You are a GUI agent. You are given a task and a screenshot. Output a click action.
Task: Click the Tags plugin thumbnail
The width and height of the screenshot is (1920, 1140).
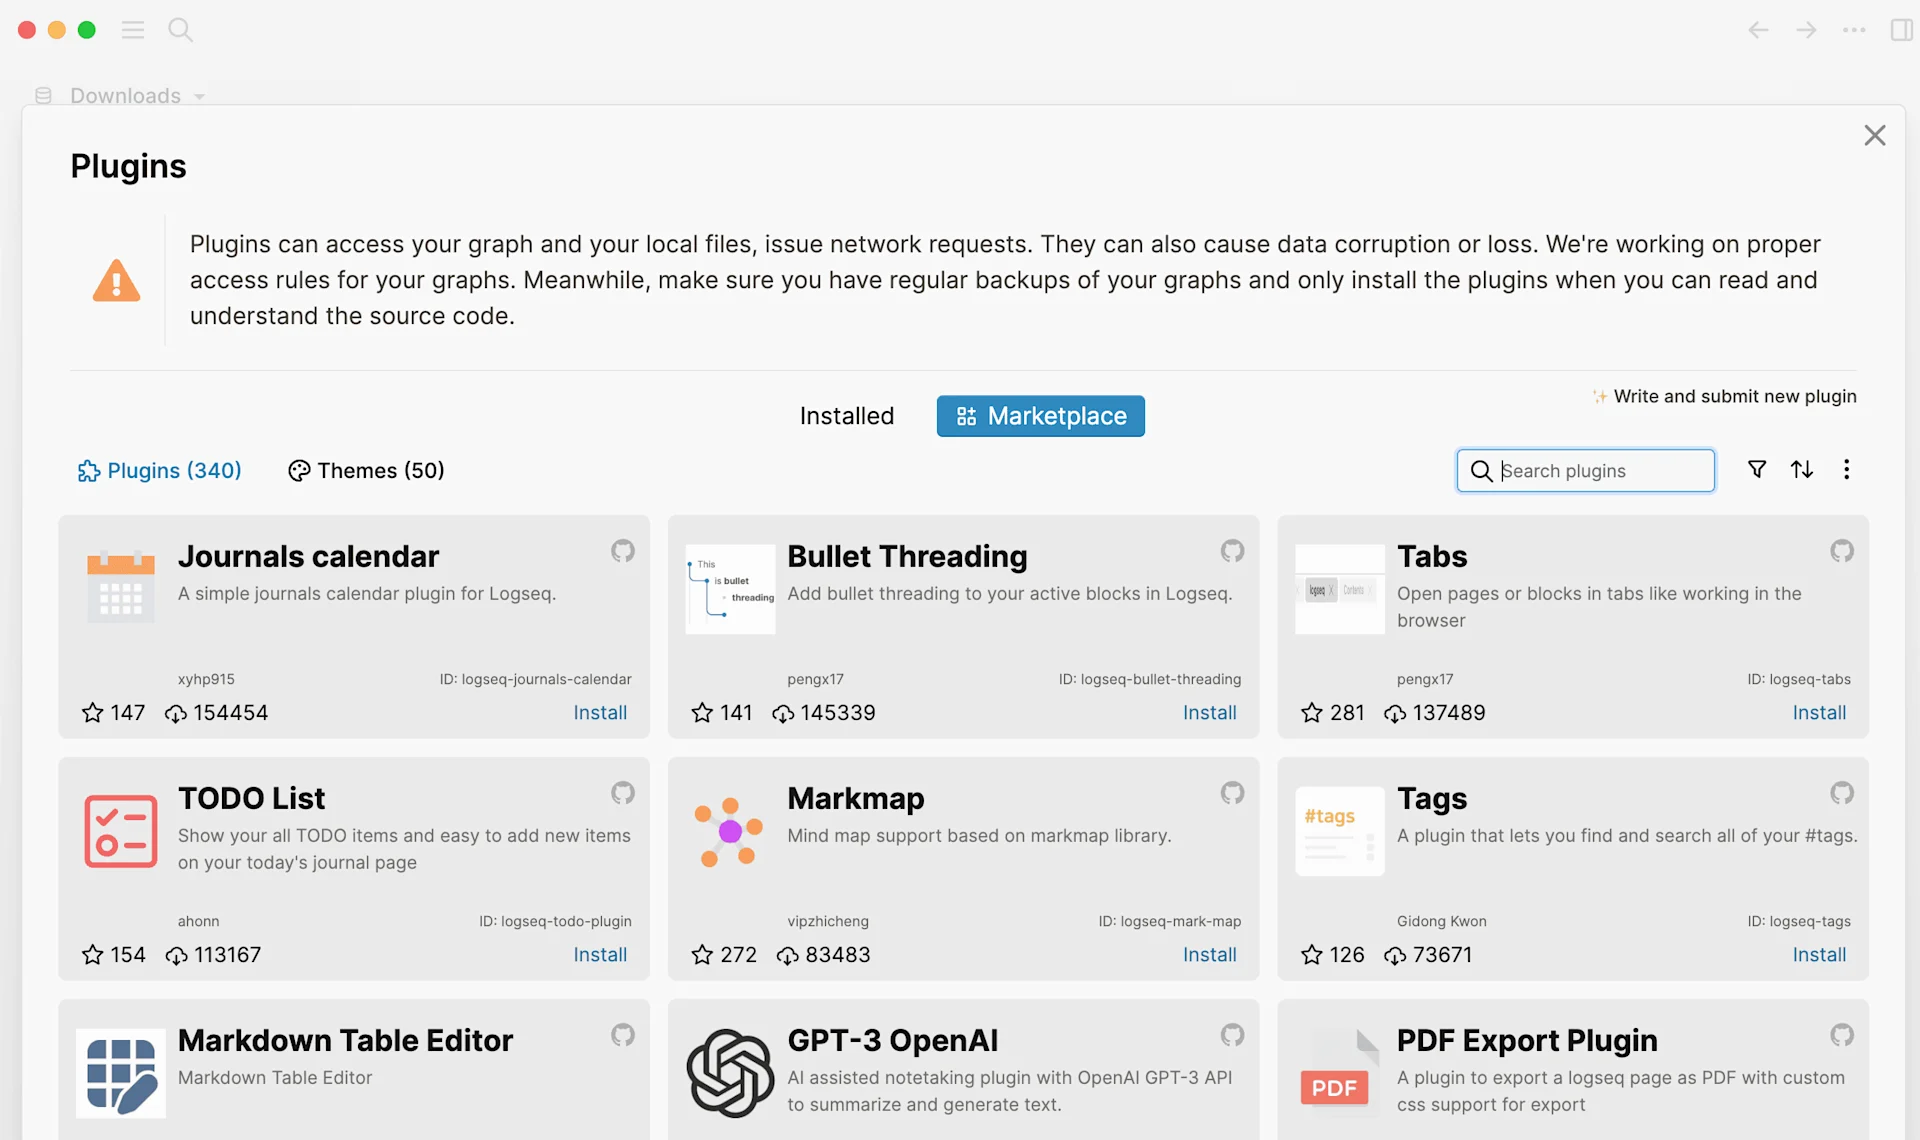pos(1339,831)
